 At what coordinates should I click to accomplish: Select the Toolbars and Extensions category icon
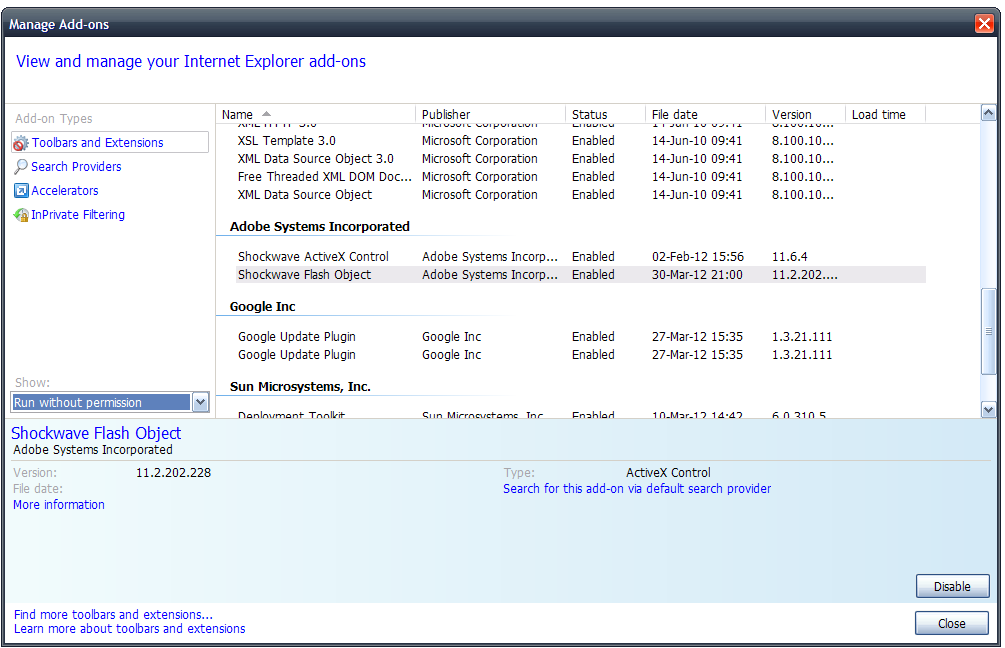[20, 142]
